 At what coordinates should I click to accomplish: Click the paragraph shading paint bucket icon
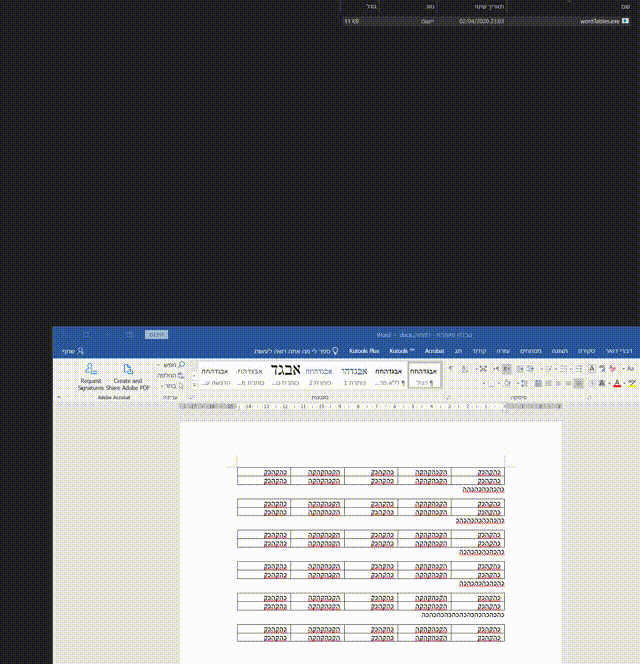click(x=507, y=384)
